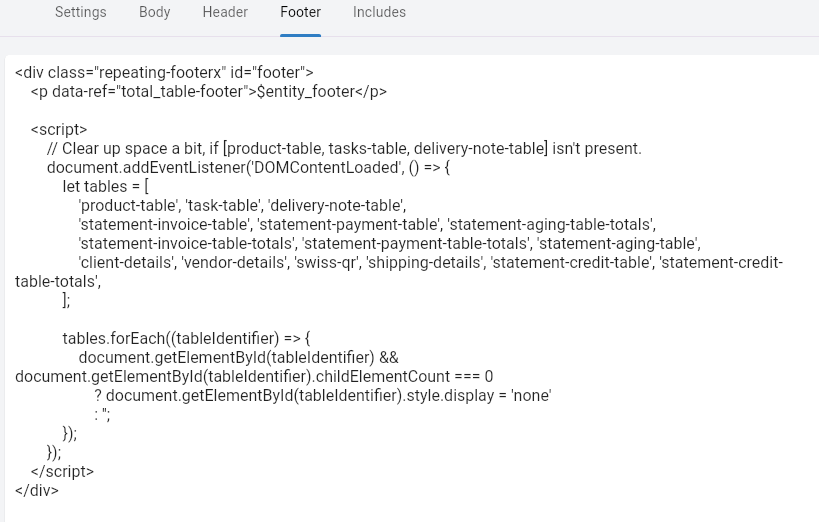
Task: Click the active Footer tab
Action: click(300, 13)
